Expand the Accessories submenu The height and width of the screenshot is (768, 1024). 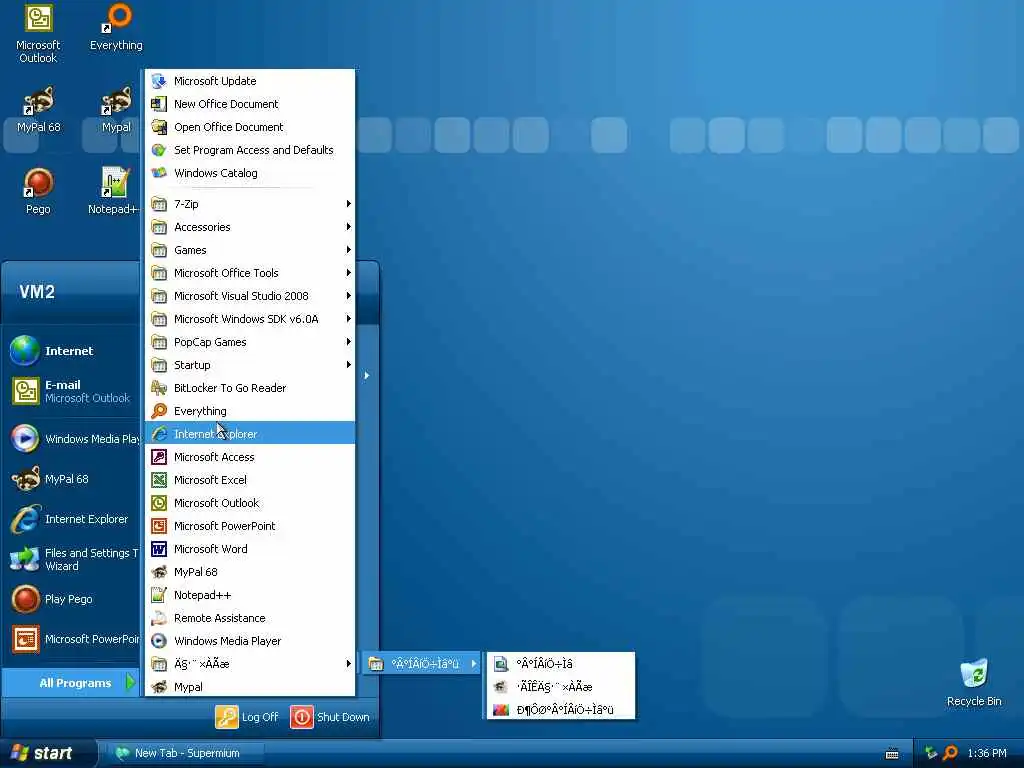pos(250,227)
